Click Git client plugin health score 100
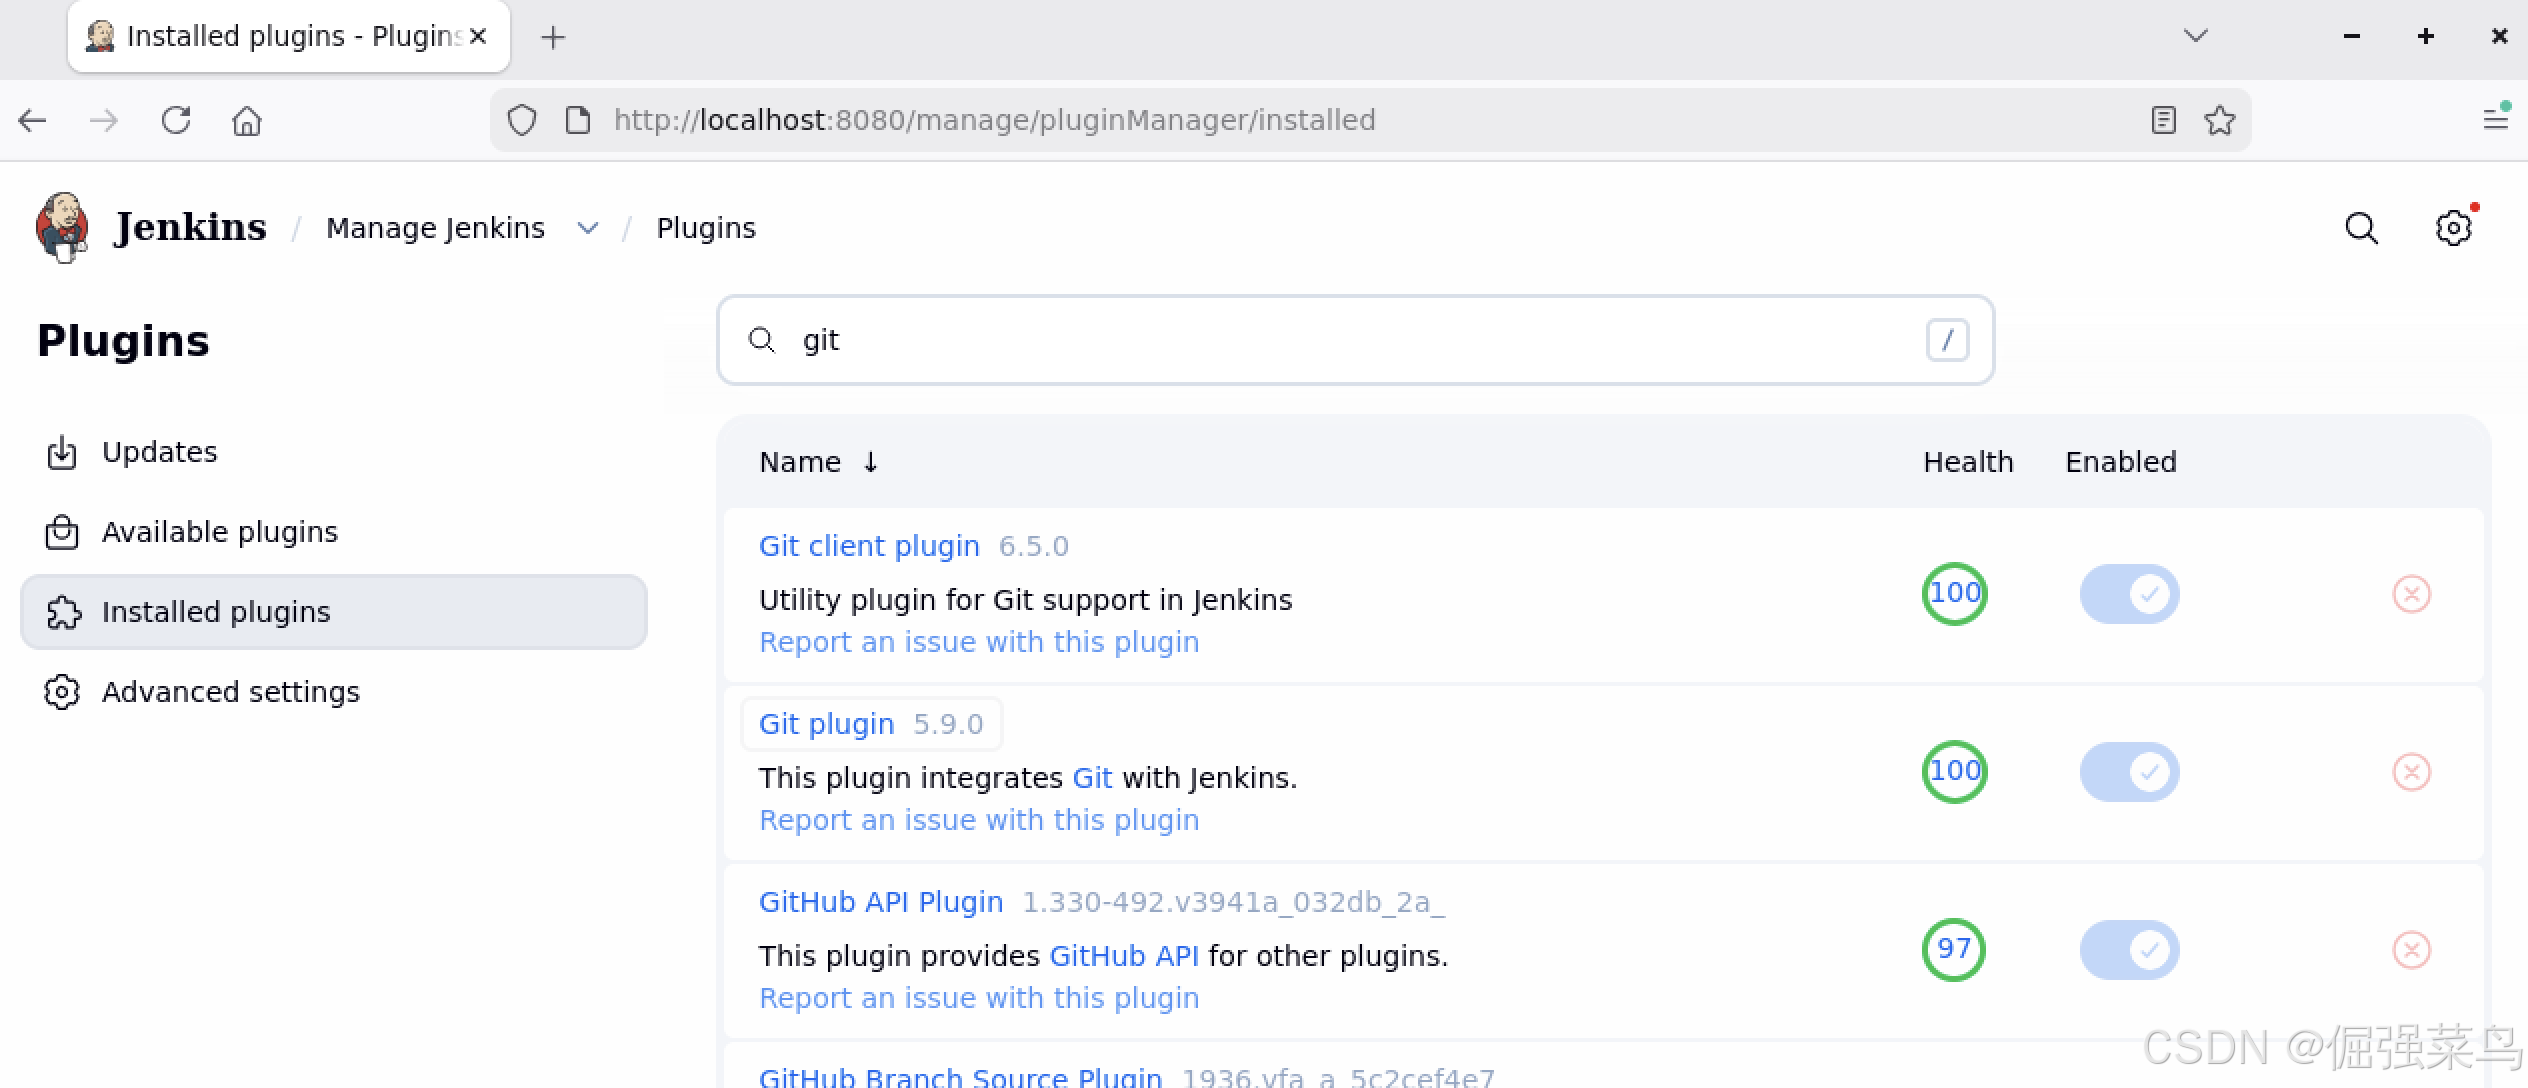This screenshot has width=2528, height=1088. (1954, 594)
